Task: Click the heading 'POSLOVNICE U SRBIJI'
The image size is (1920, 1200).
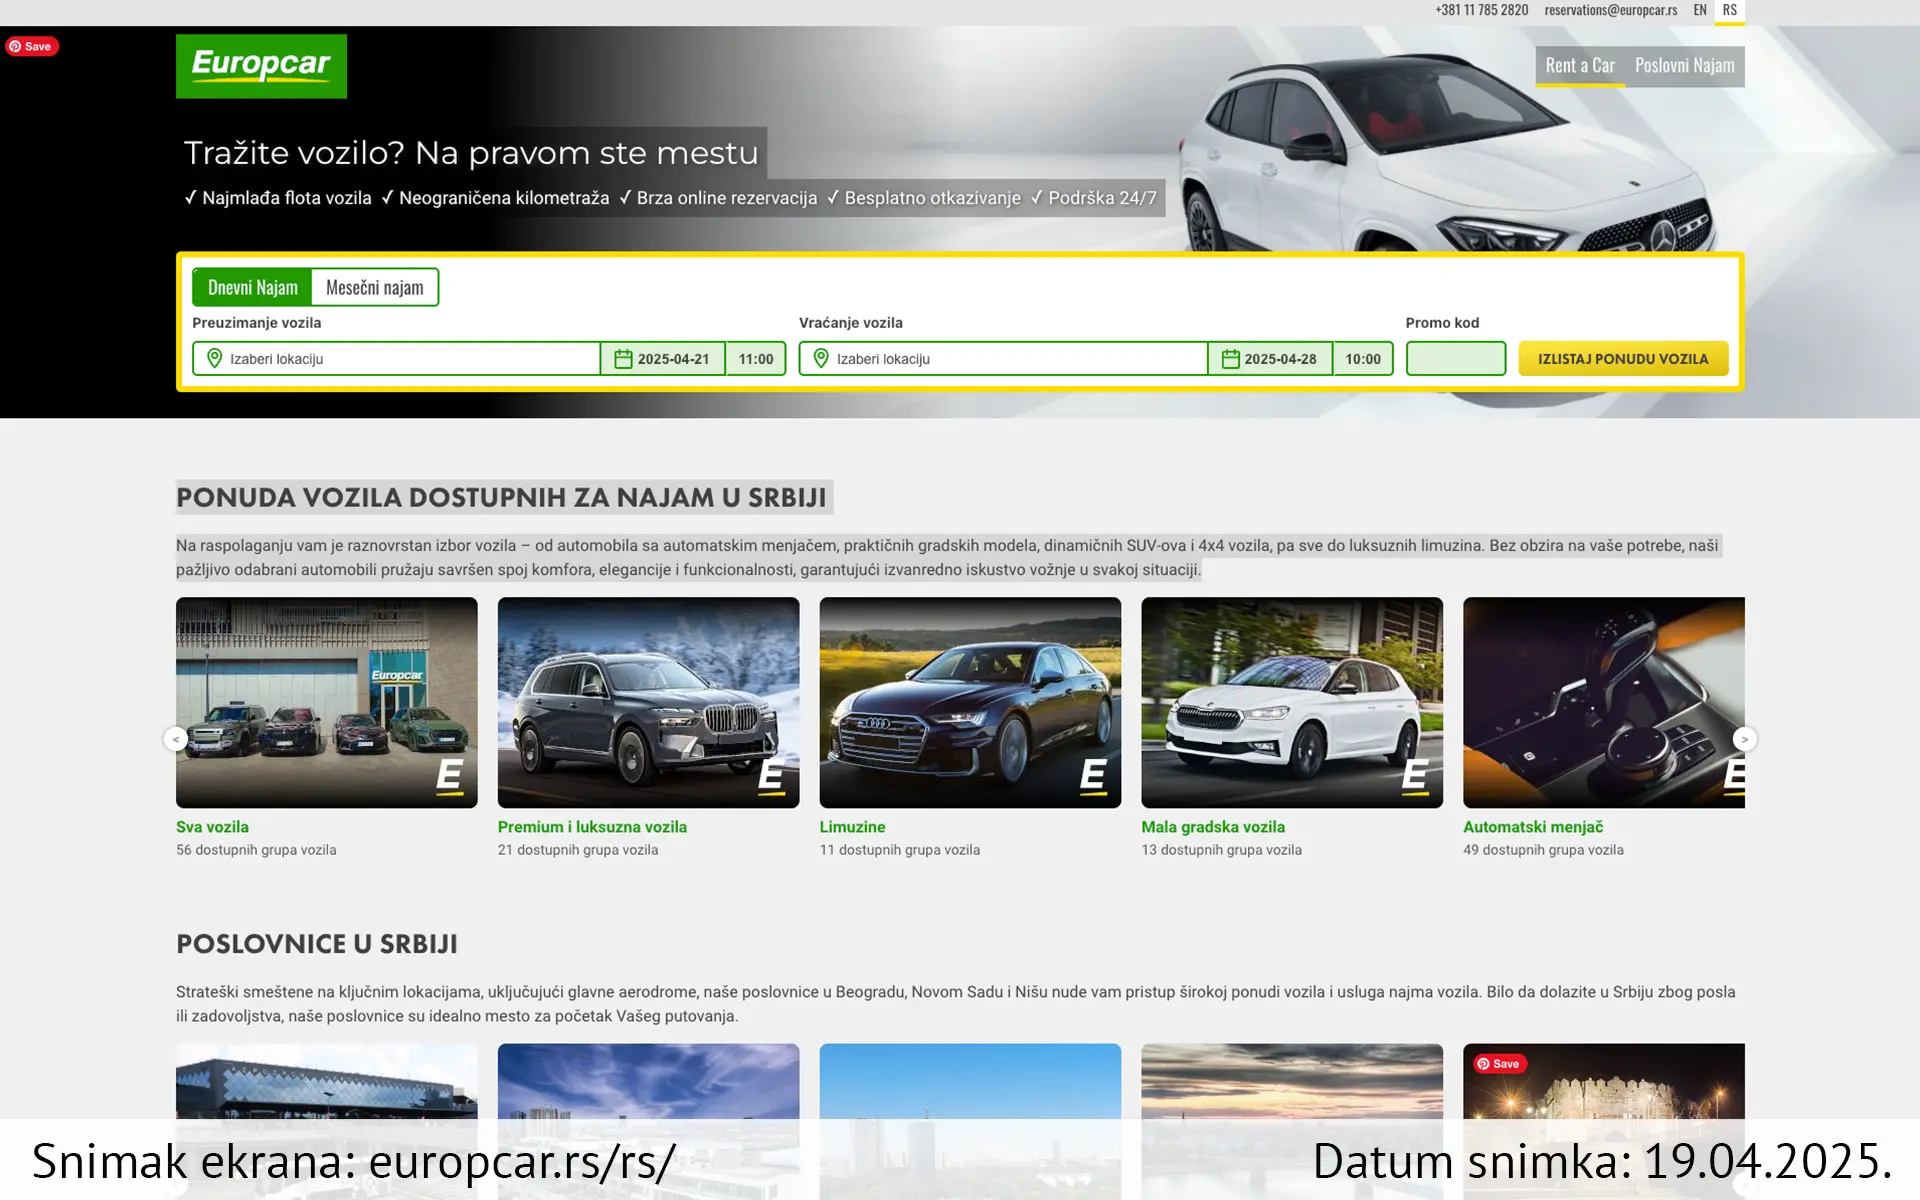Action: (x=317, y=944)
